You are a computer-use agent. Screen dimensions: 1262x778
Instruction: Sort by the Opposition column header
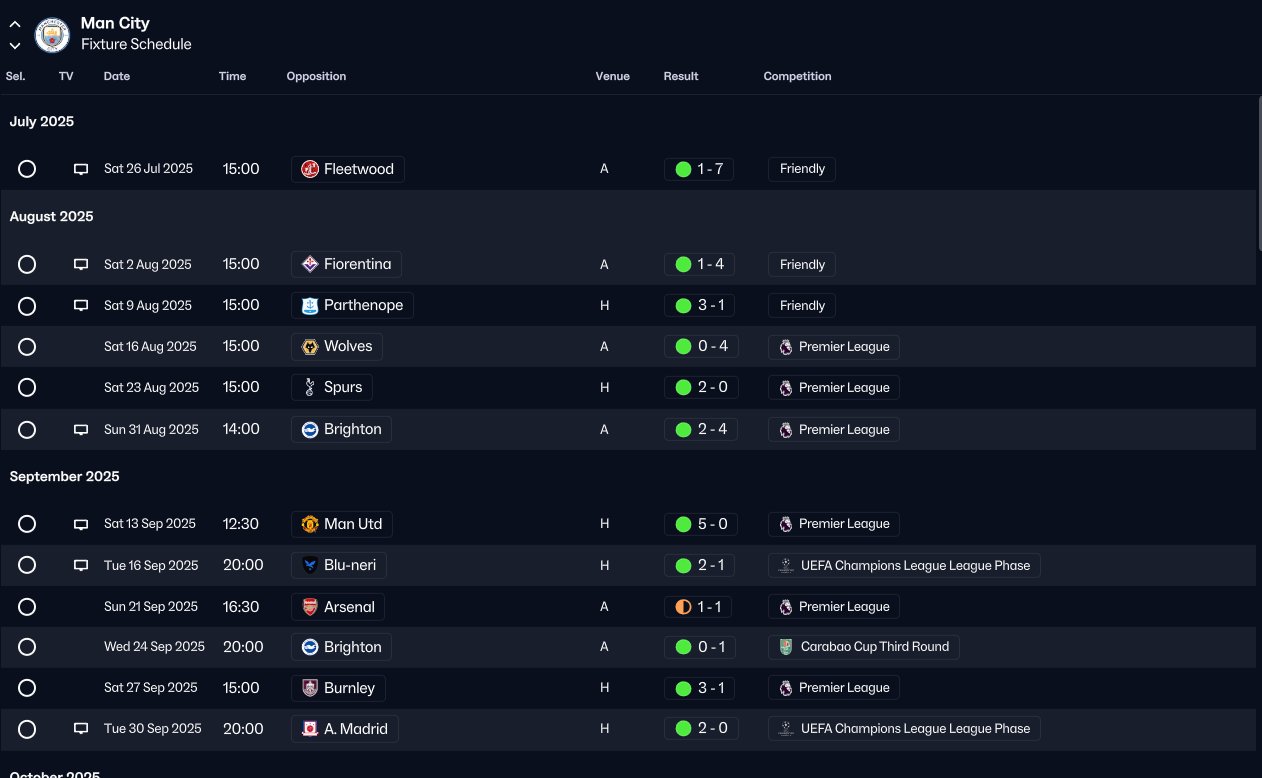316,76
